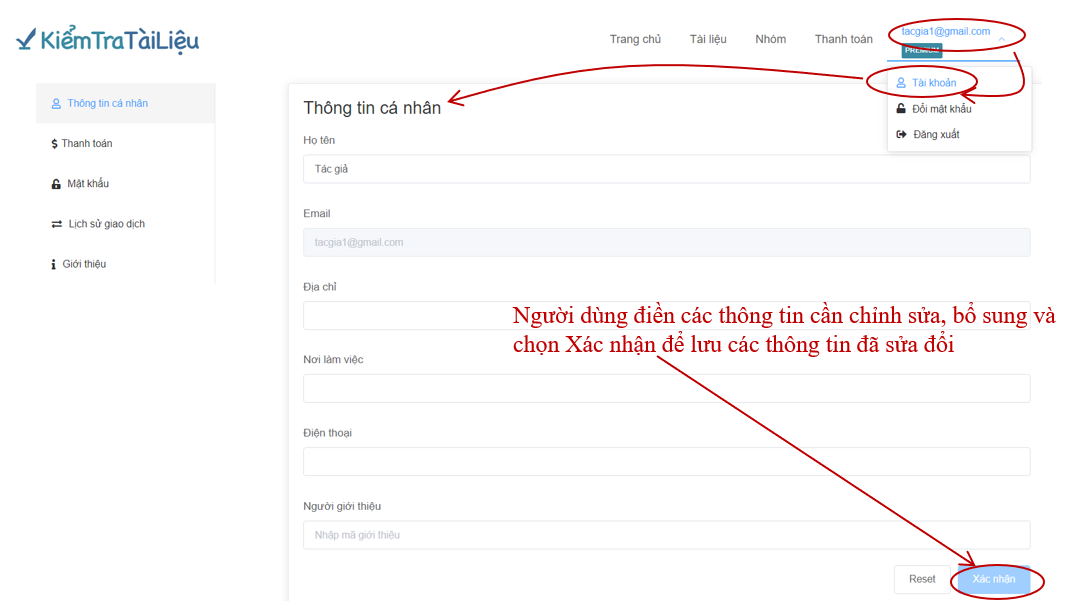Click the unlock icon beside Đổi mật khẩu
This screenshot has height=604, width=1065.
(901, 109)
